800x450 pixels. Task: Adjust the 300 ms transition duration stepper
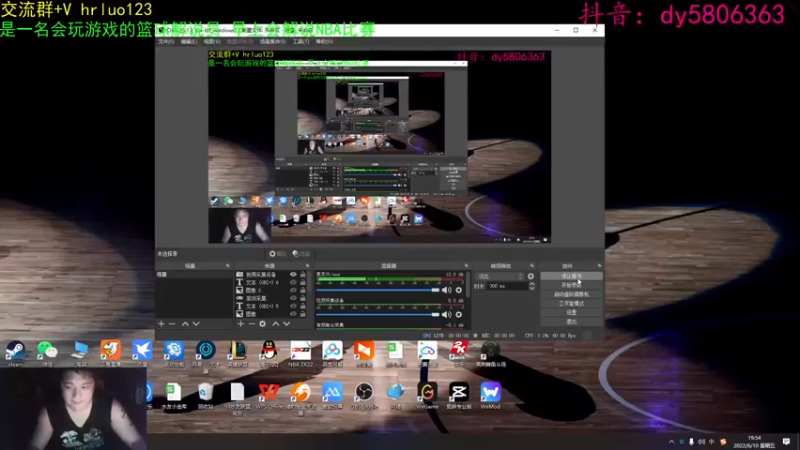click(532, 286)
